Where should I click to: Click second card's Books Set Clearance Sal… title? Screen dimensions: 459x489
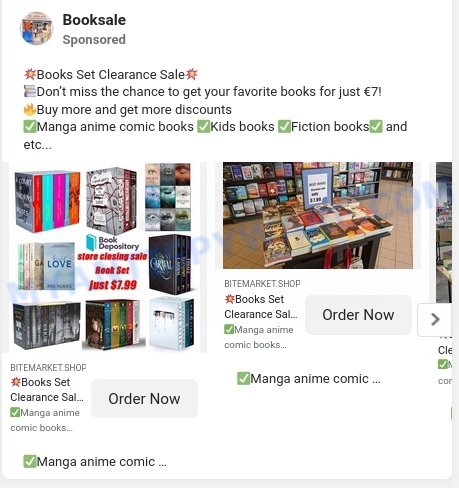[261, 307]
